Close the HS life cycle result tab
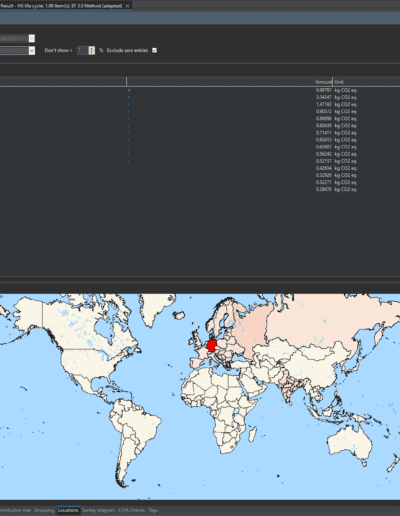Screen dimensions: 400x516 pos(127,6)
